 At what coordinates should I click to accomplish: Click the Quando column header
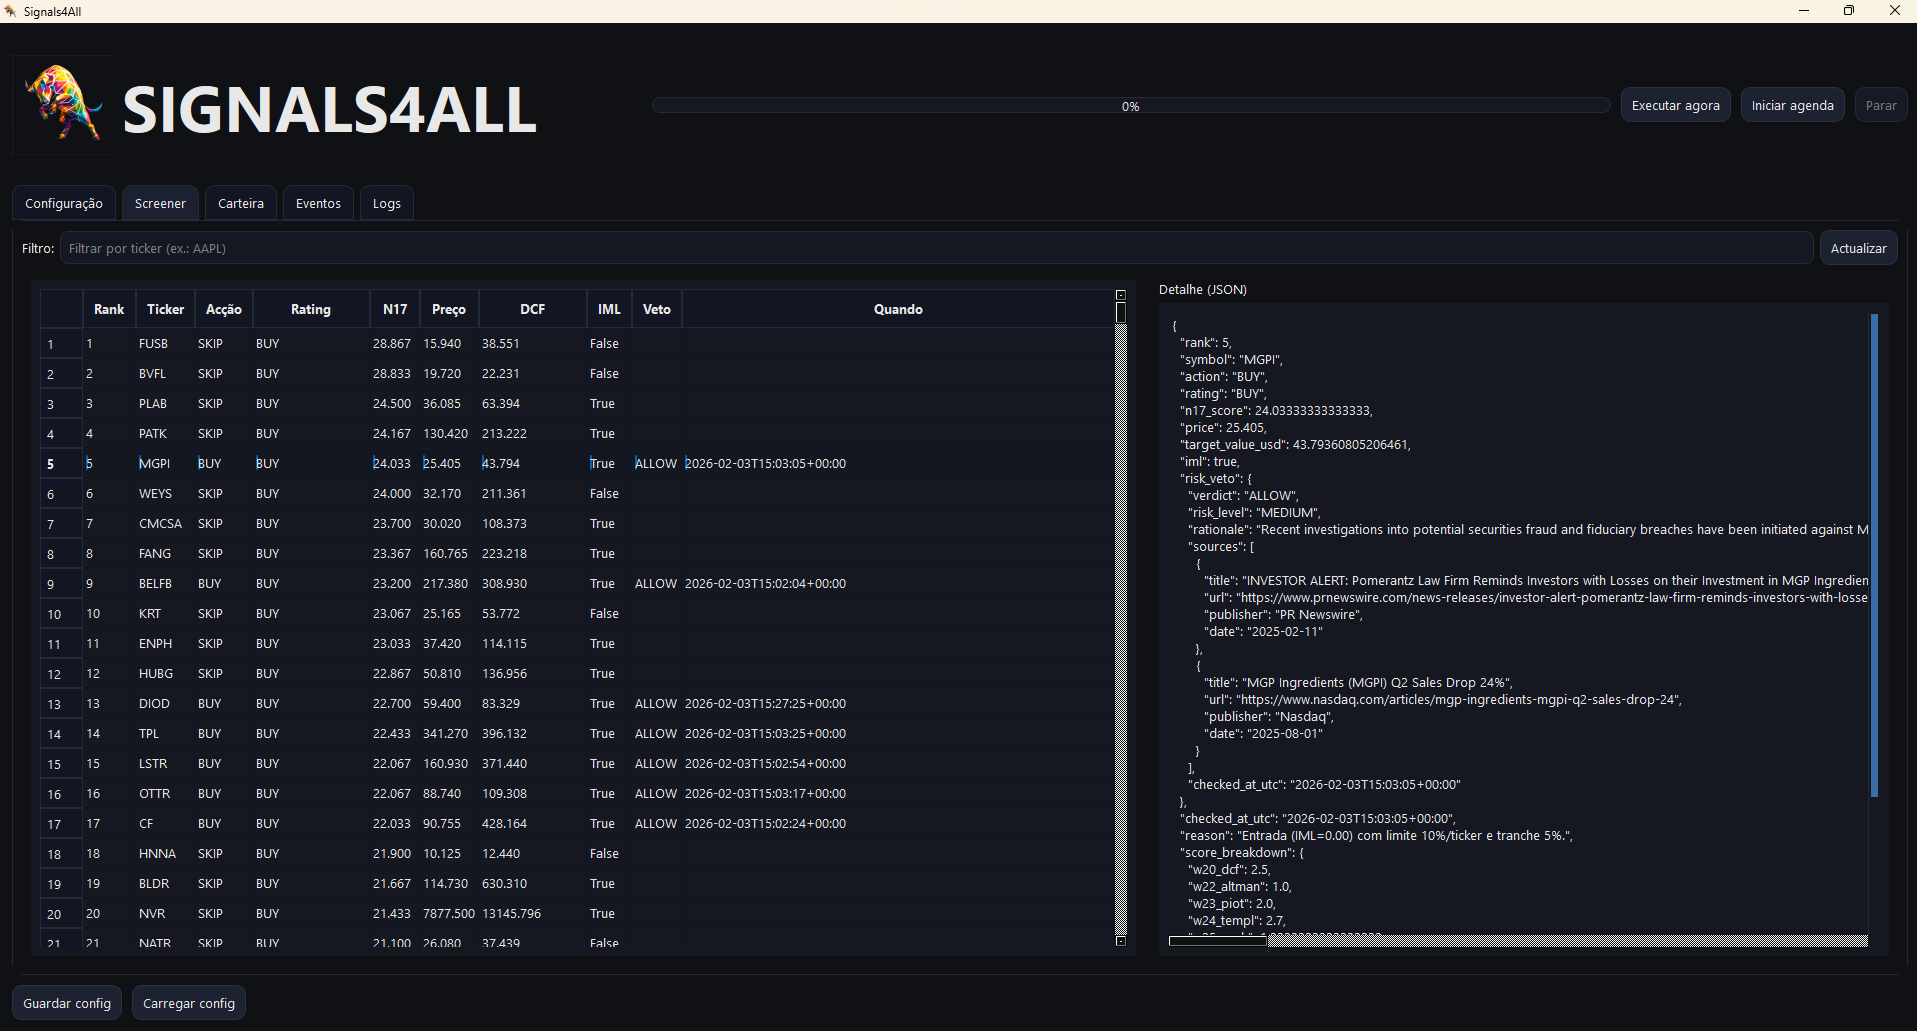pos(897,309)
